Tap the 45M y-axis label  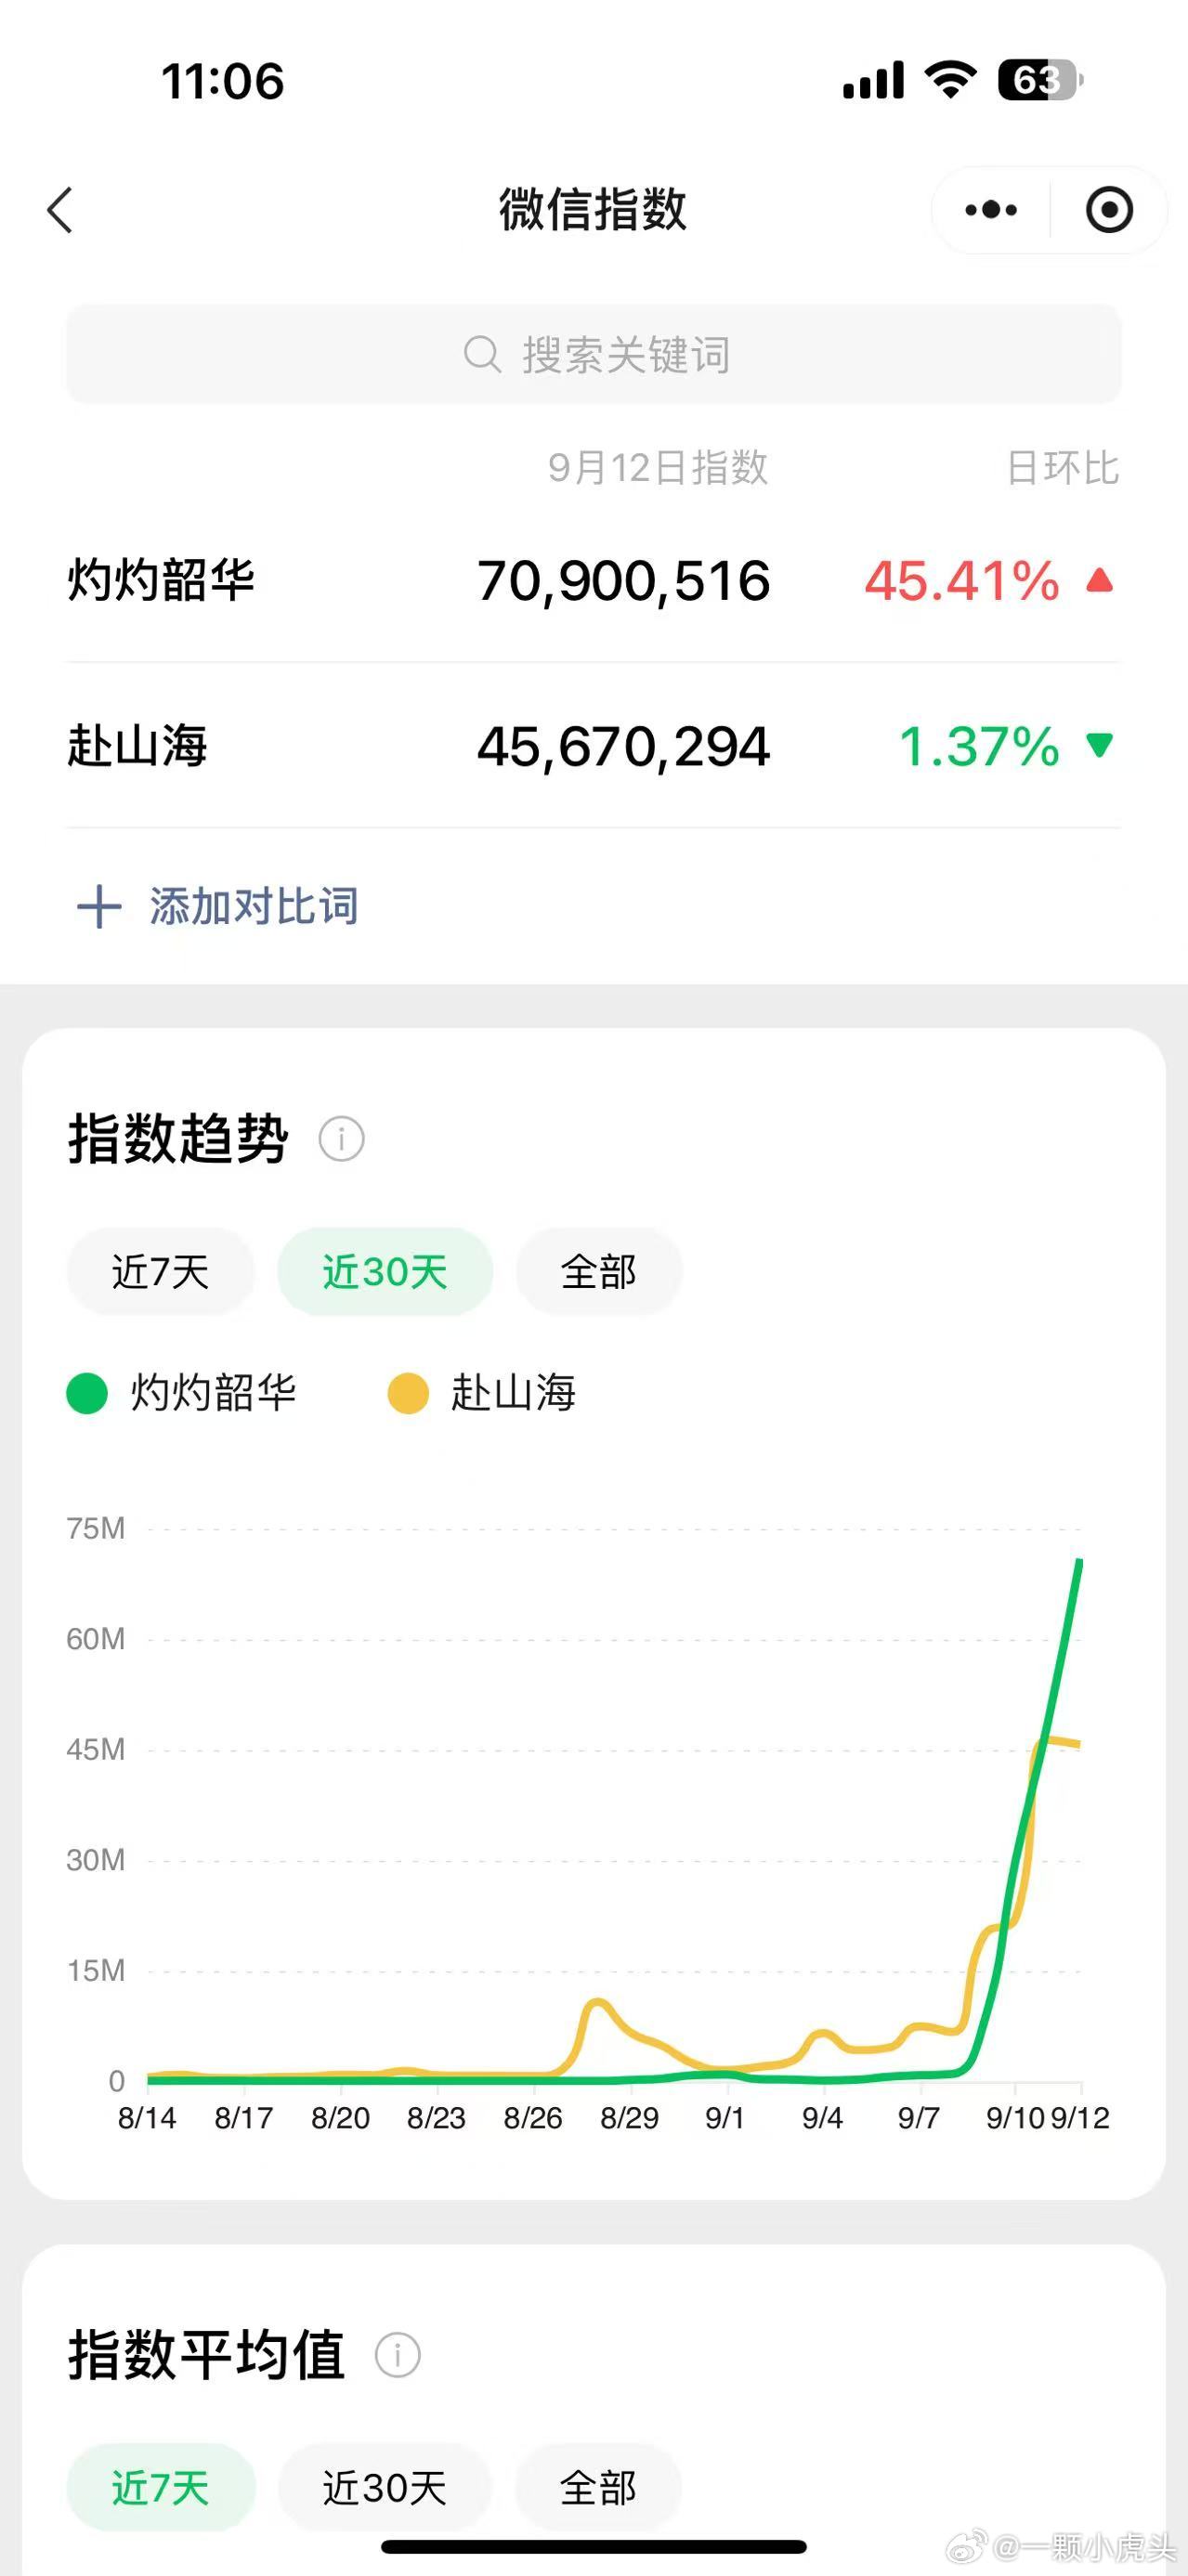tap(95, 1749)
